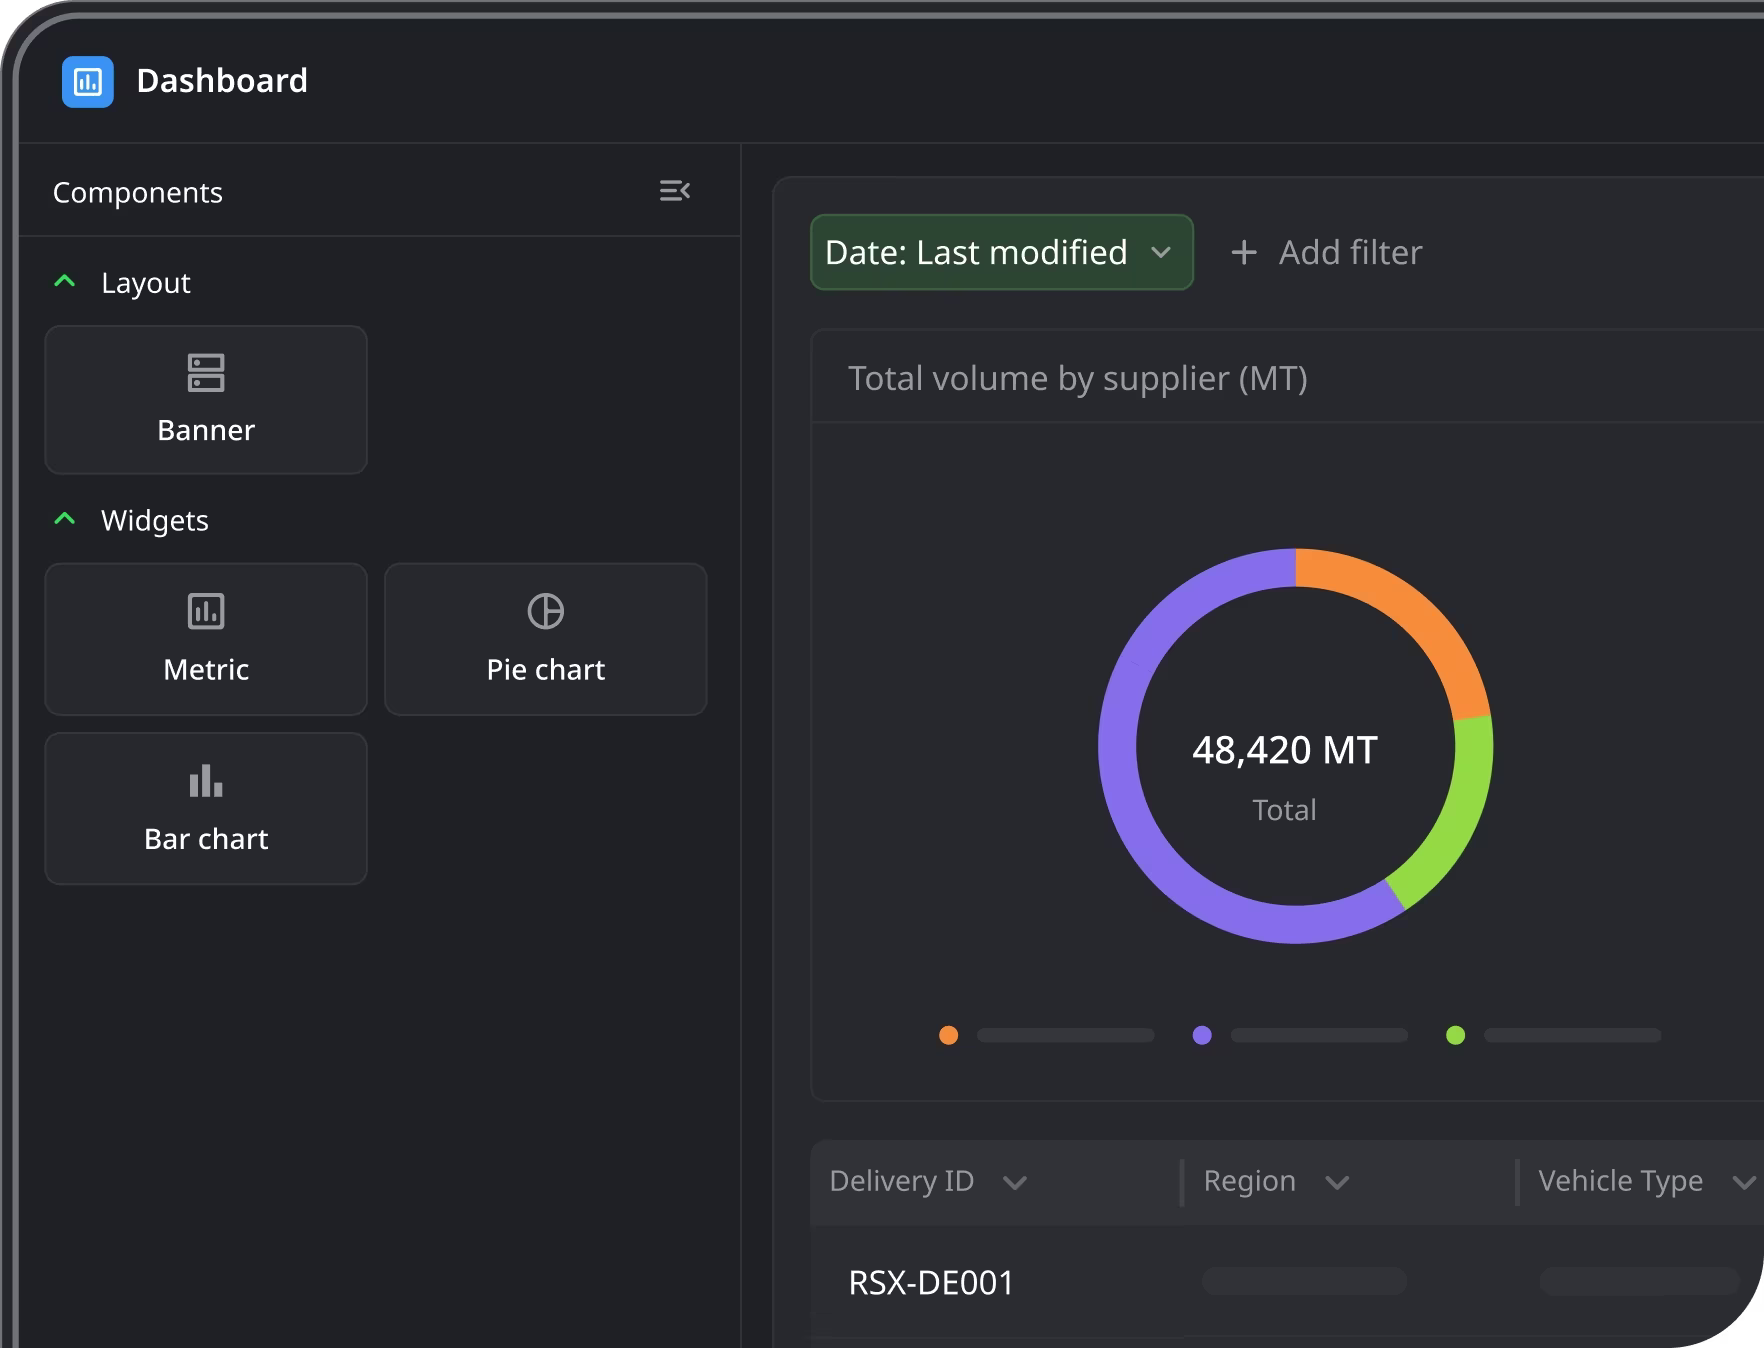Select the Metric widget tile
The height and width of the screenshot is (1348, 1764).
click(206, 639)
